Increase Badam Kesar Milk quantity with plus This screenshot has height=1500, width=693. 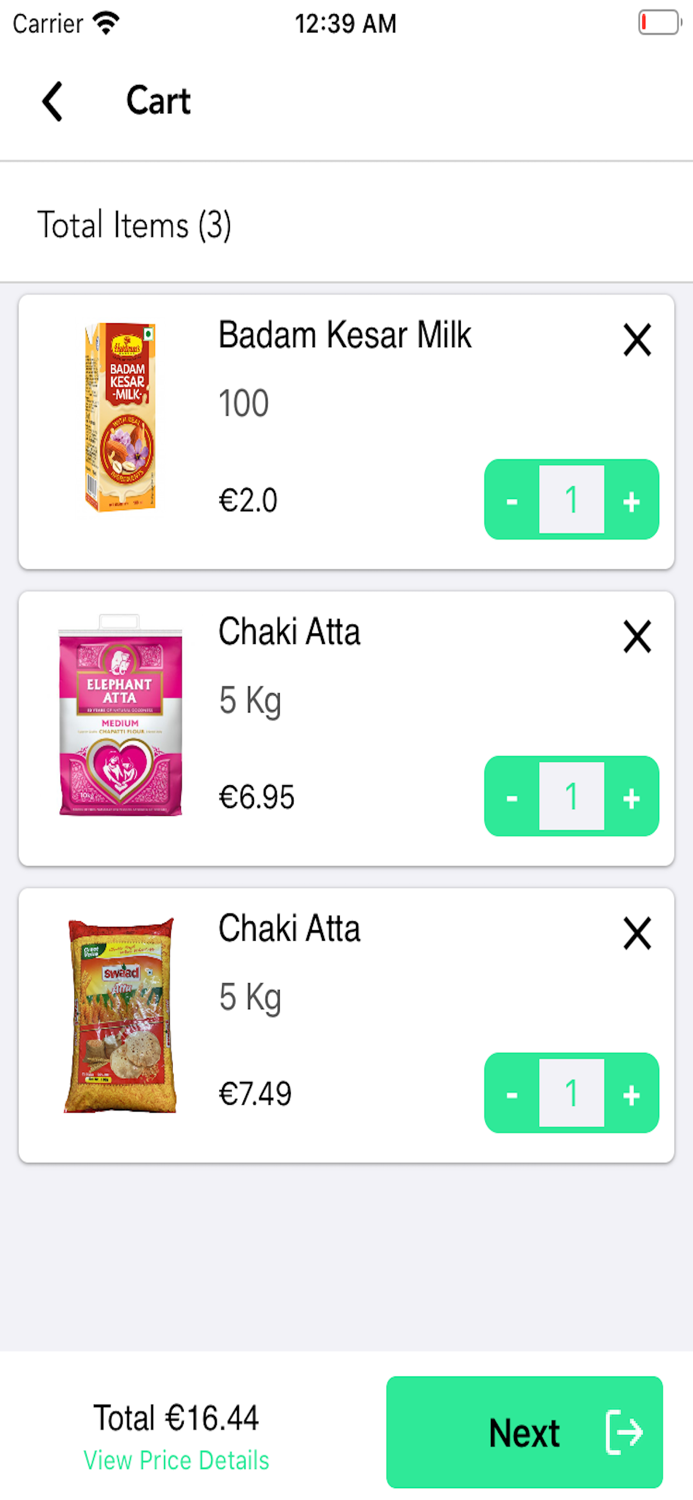click(x=632, y=500)
